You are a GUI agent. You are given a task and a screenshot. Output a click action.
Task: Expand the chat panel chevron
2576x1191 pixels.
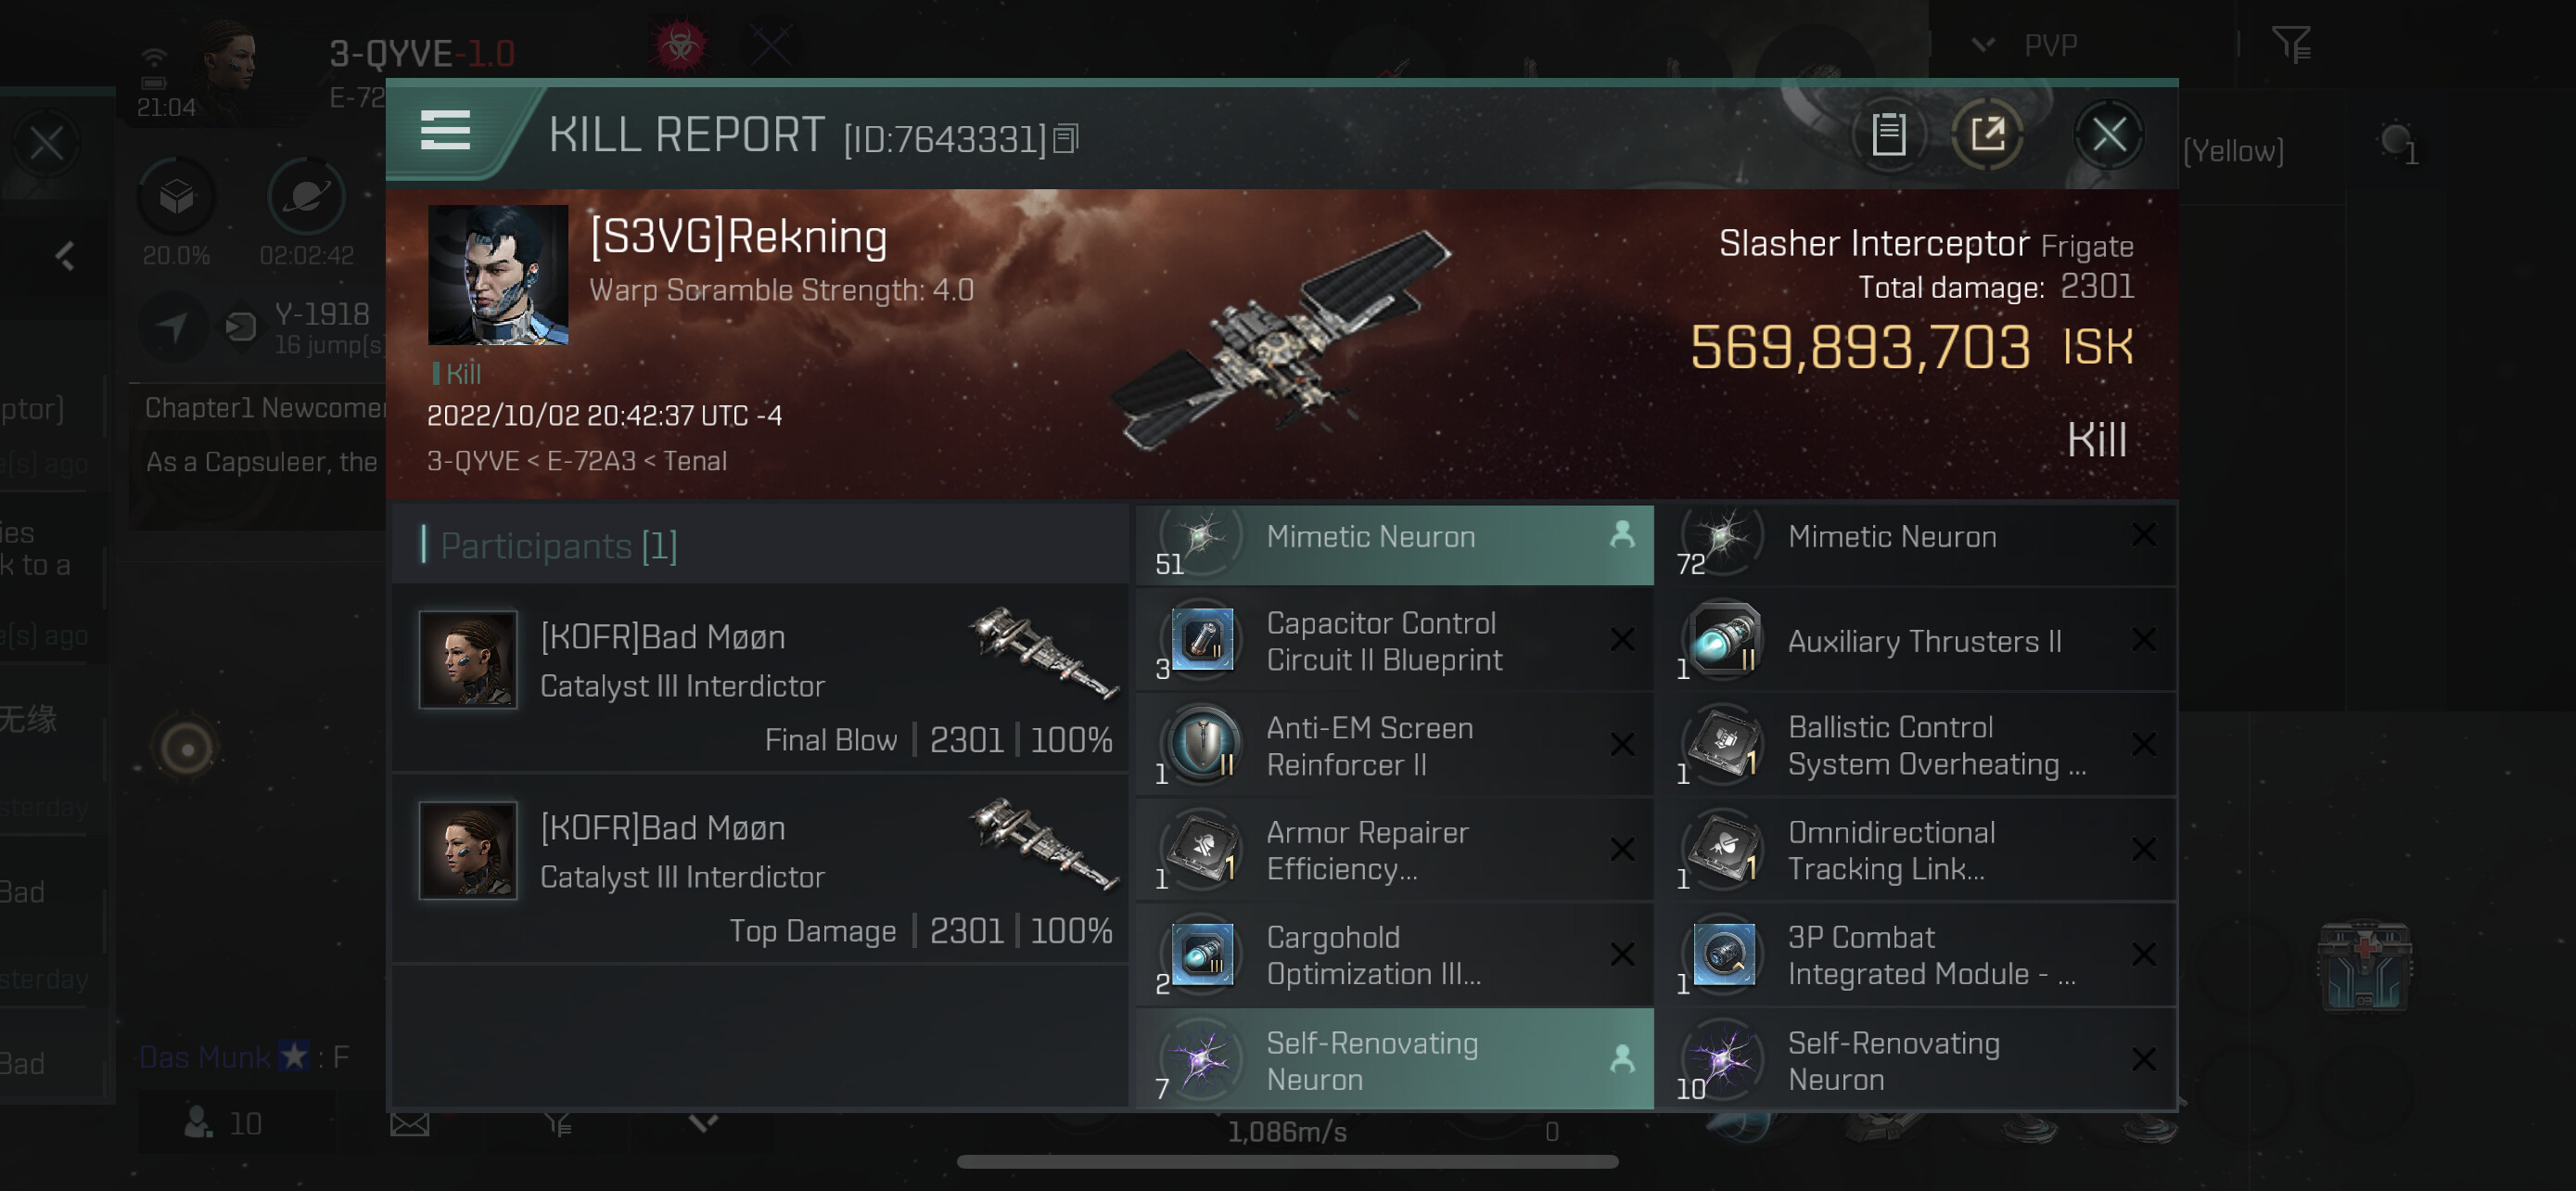point(703,1123)
